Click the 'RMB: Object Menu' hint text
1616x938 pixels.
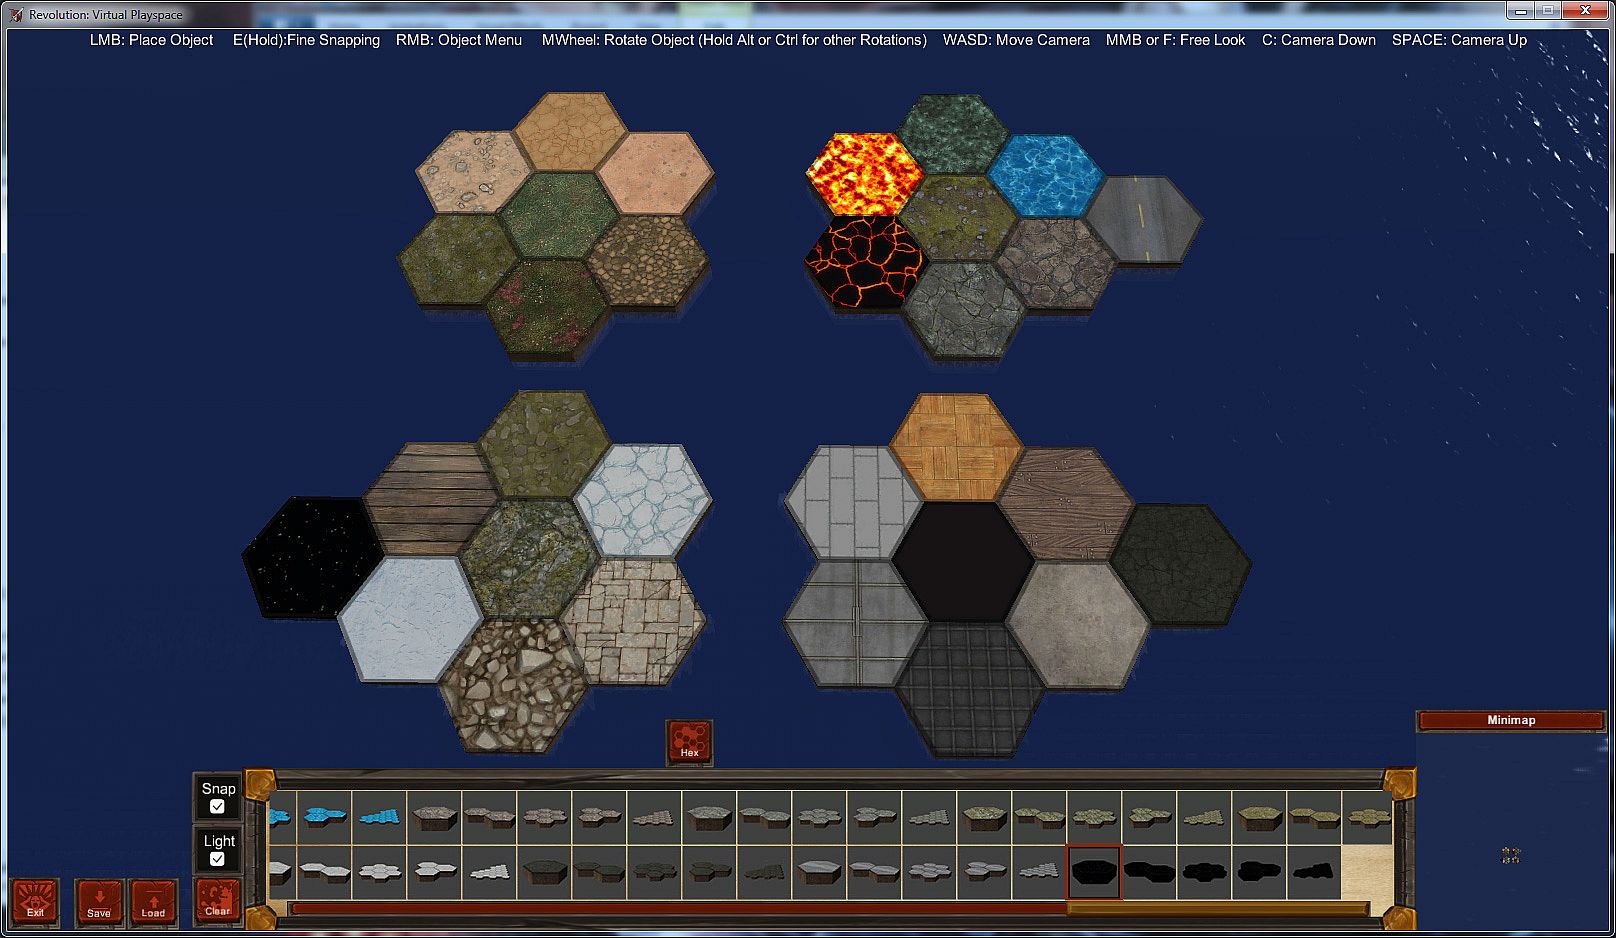coord(459,40)
